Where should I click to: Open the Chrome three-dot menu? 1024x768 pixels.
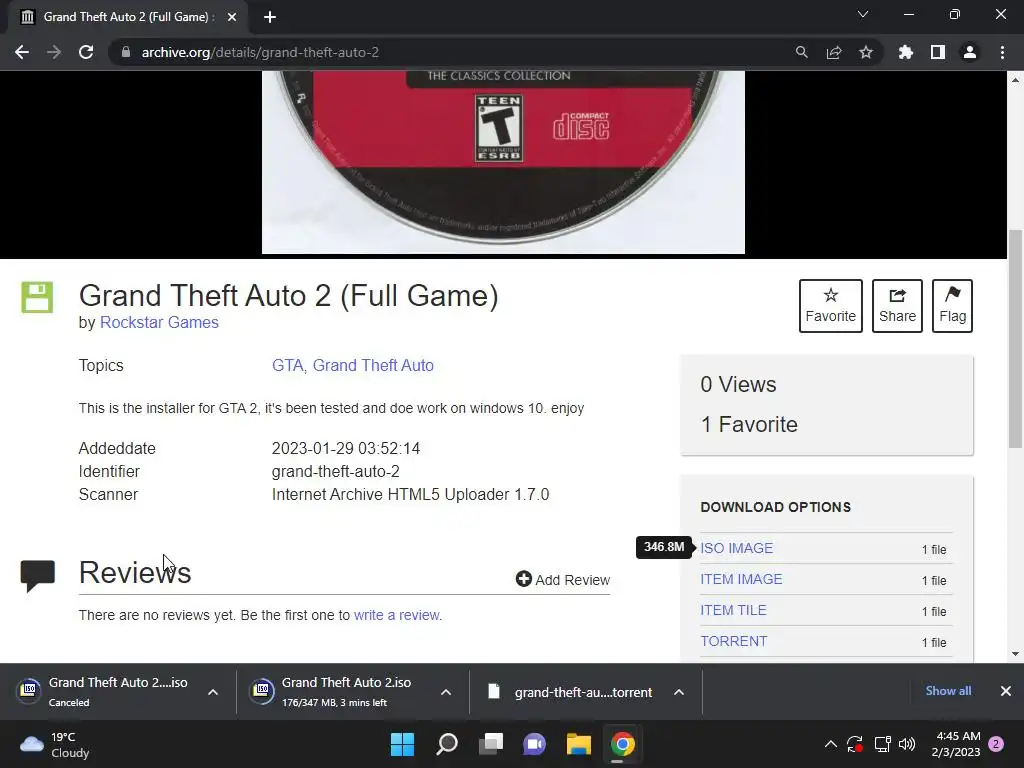click(x=1002, y=52)
